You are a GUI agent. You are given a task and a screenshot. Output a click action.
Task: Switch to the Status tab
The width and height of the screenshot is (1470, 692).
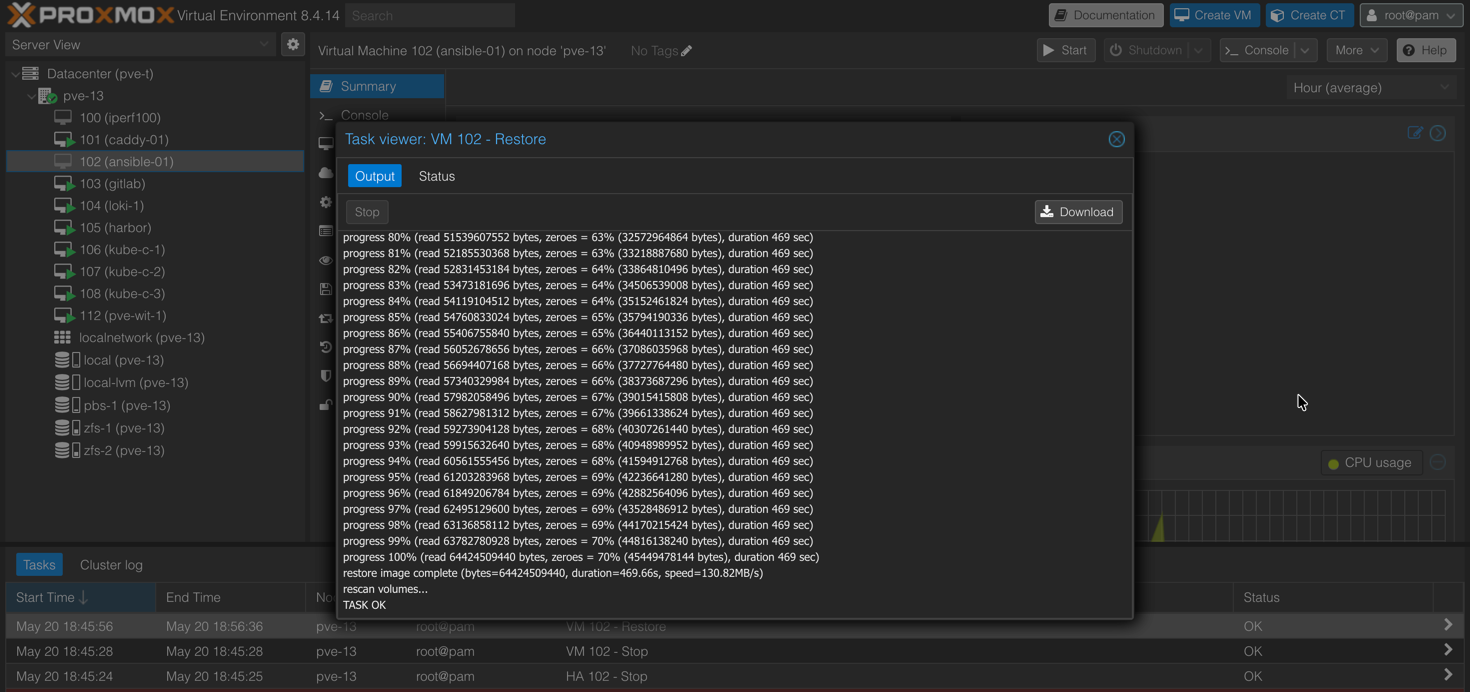click(x=437, y=176)
